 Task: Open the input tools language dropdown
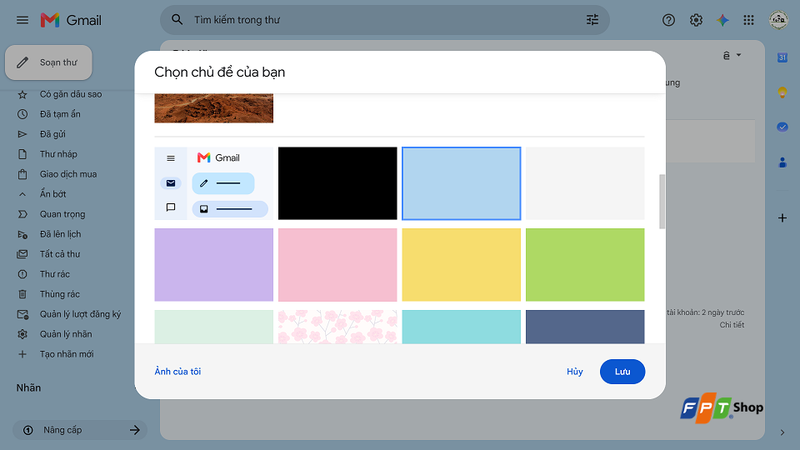[732, 55]
